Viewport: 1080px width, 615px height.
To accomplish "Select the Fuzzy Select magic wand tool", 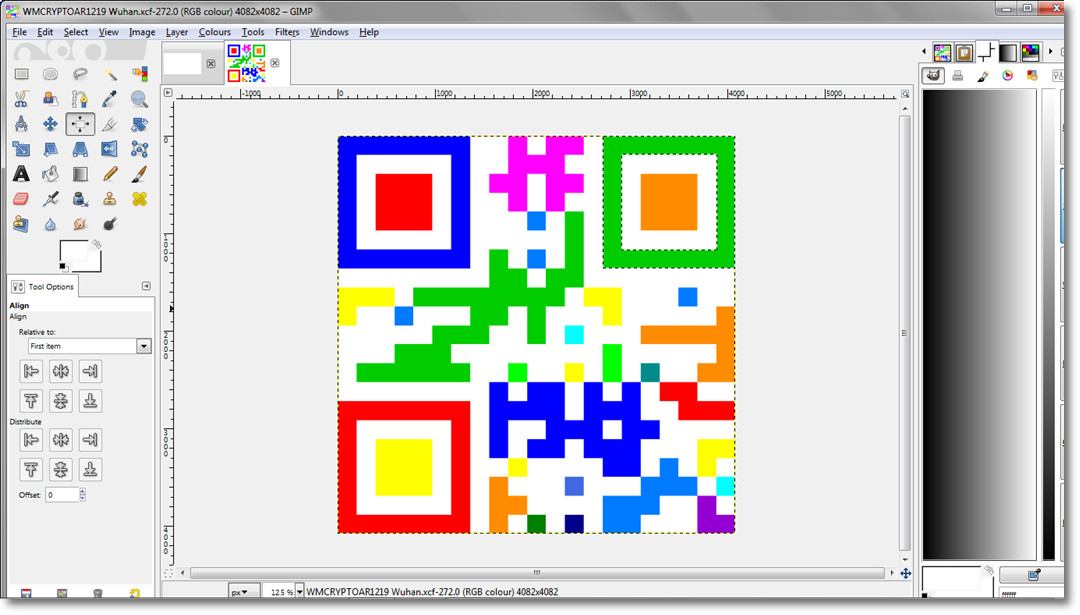I will [x=110, y=74].
